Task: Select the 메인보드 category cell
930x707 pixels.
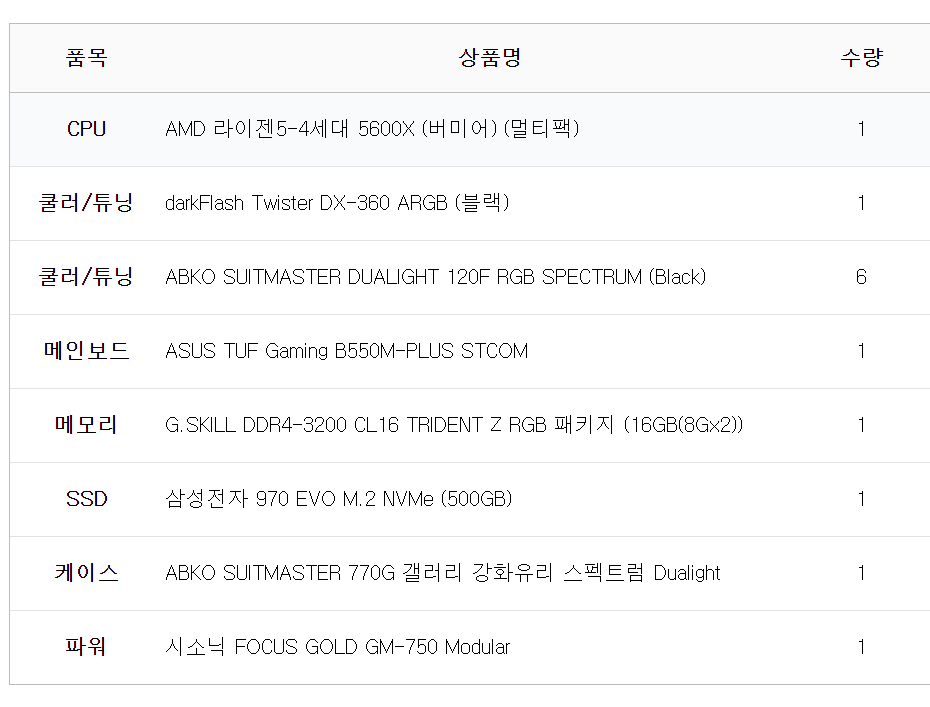Action: (86, 351)
